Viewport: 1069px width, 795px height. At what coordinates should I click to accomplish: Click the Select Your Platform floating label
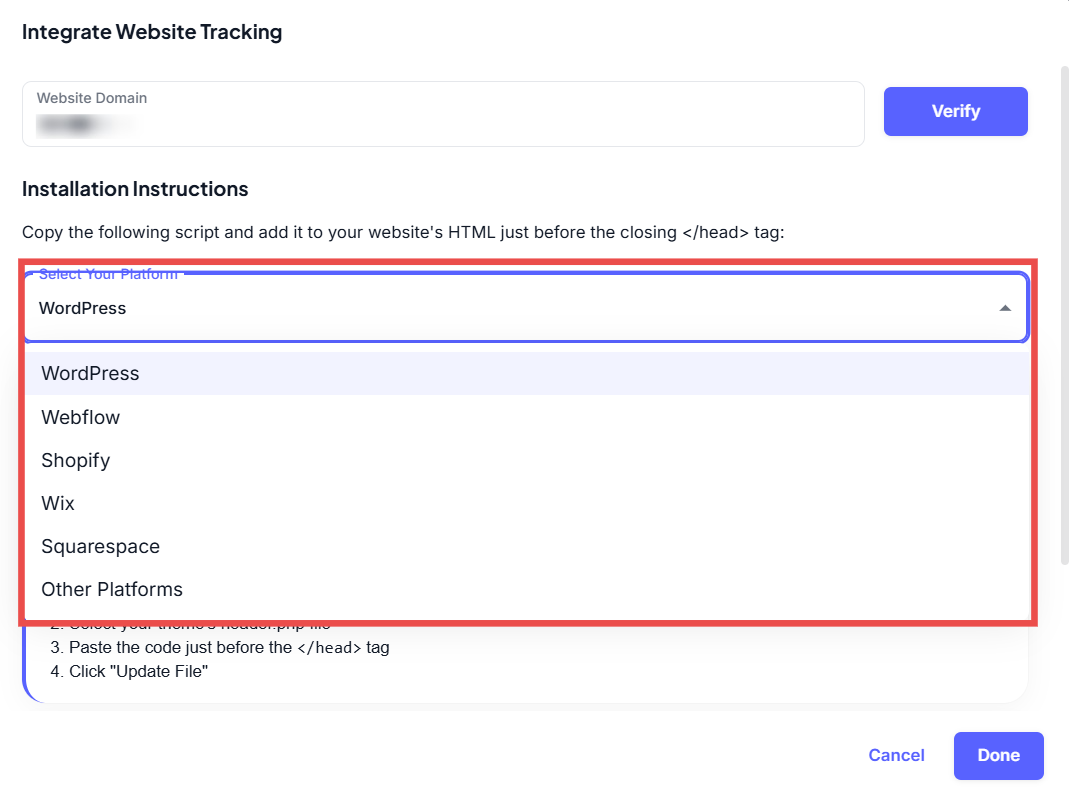tap(108, 274)
